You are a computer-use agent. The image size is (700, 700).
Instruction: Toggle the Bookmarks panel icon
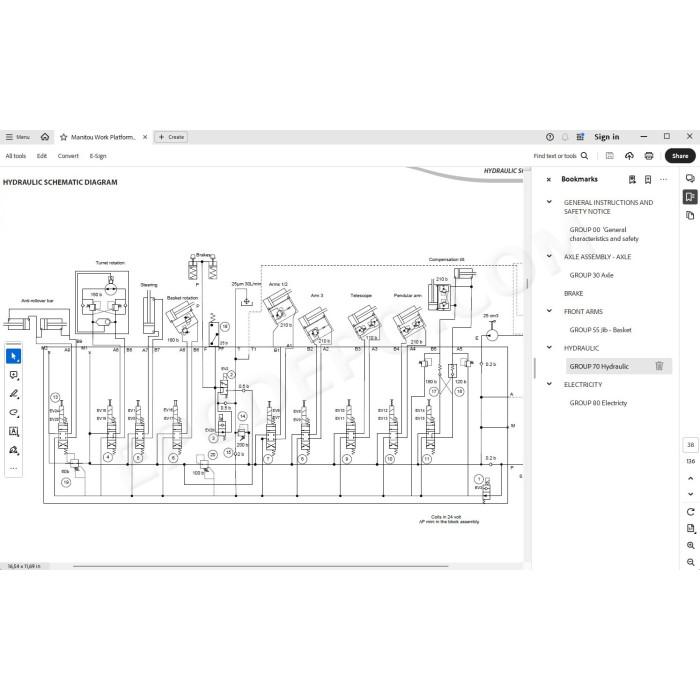point(690,197)
